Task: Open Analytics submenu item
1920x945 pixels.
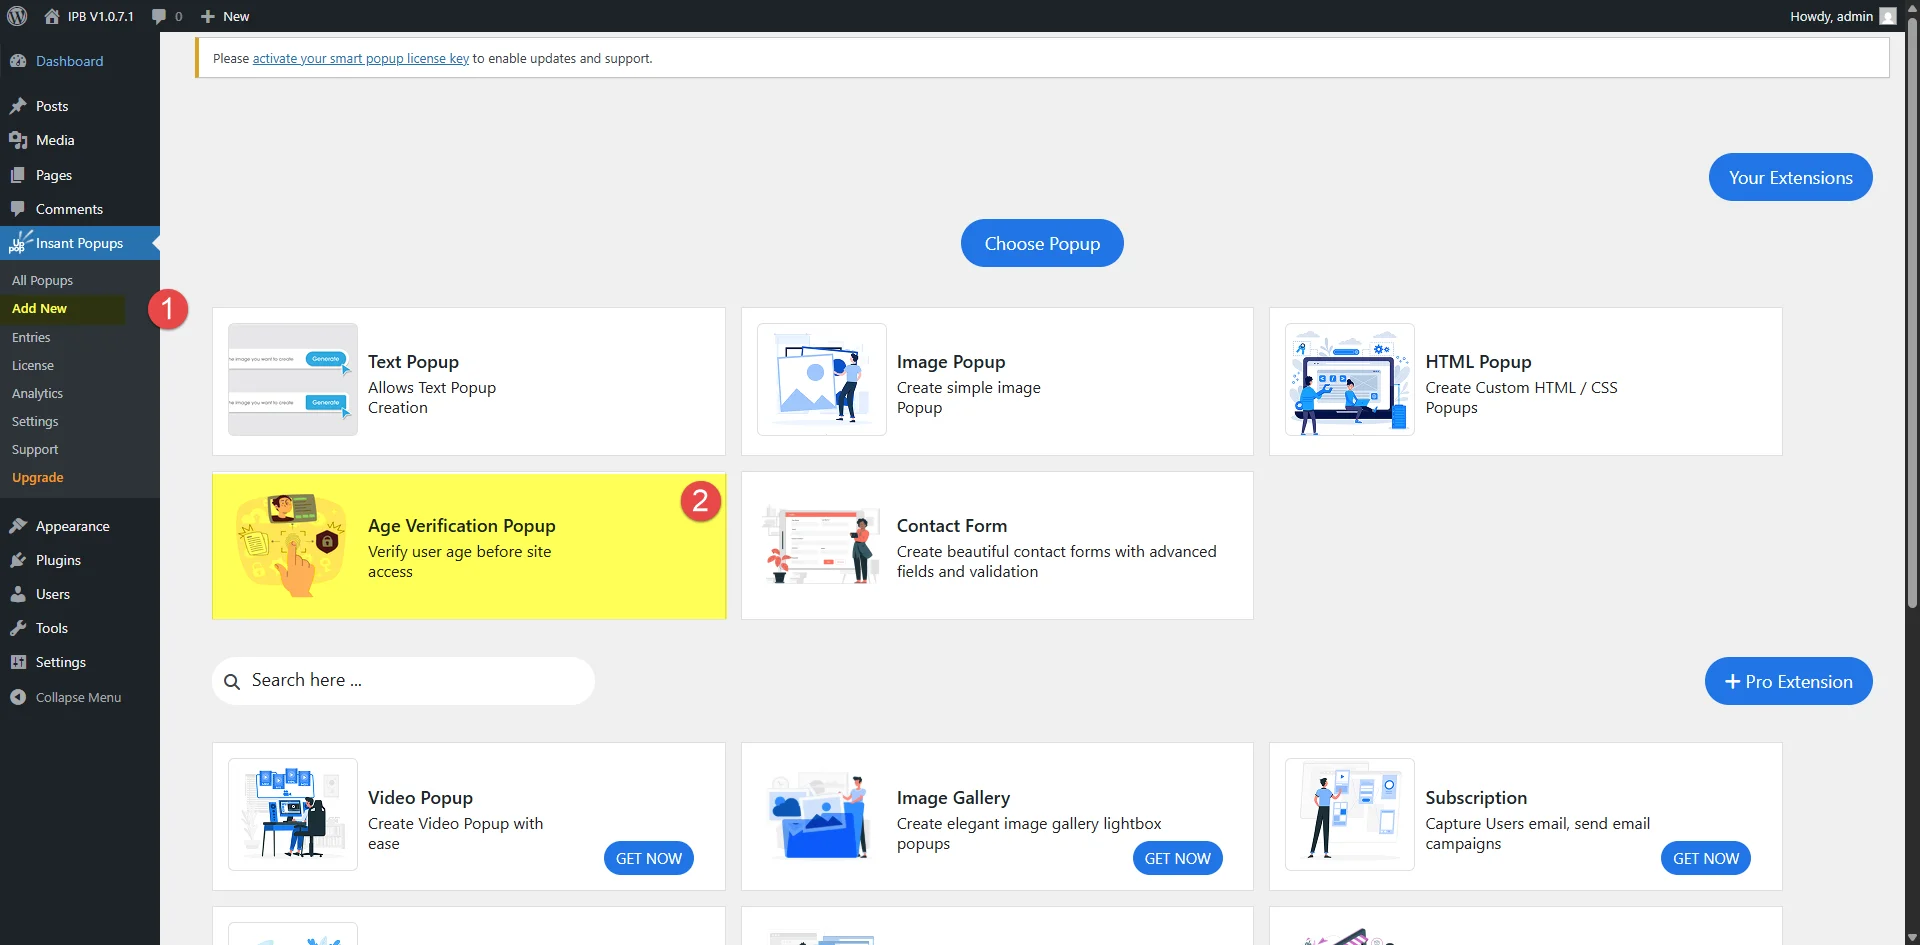Action: pyautogui.click(x=37, y=393)
